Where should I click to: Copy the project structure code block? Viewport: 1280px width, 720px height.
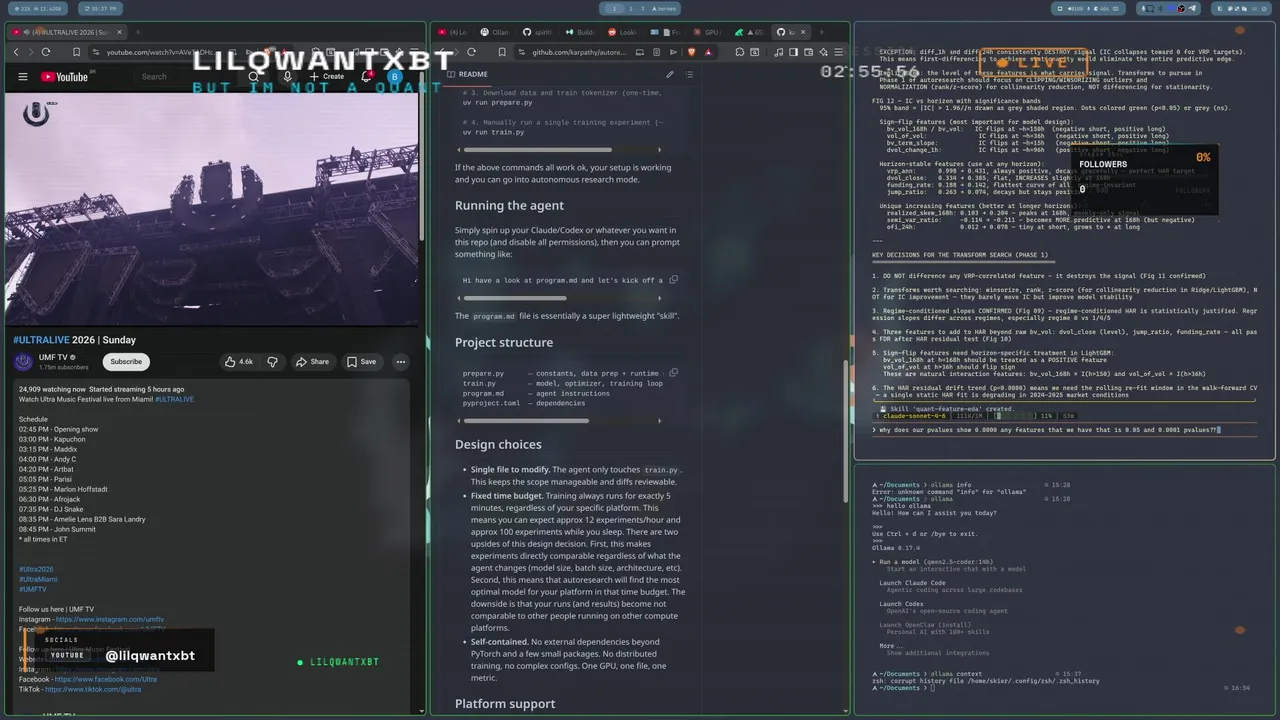(x=674, y=373)
